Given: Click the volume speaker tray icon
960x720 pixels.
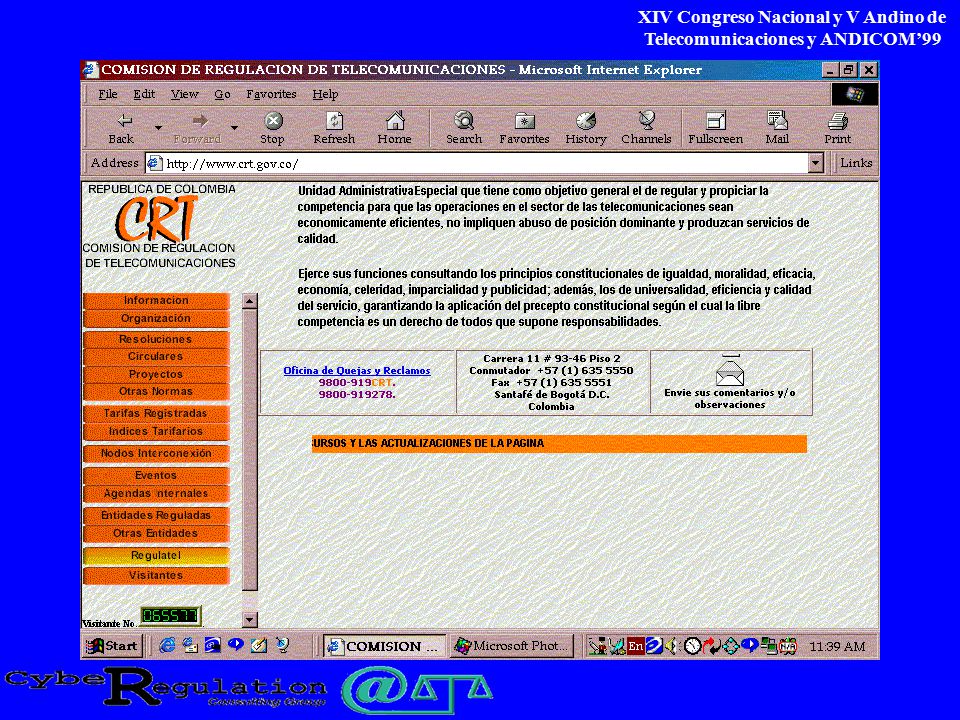Looking at the screenshot, I should coord(672,646).
